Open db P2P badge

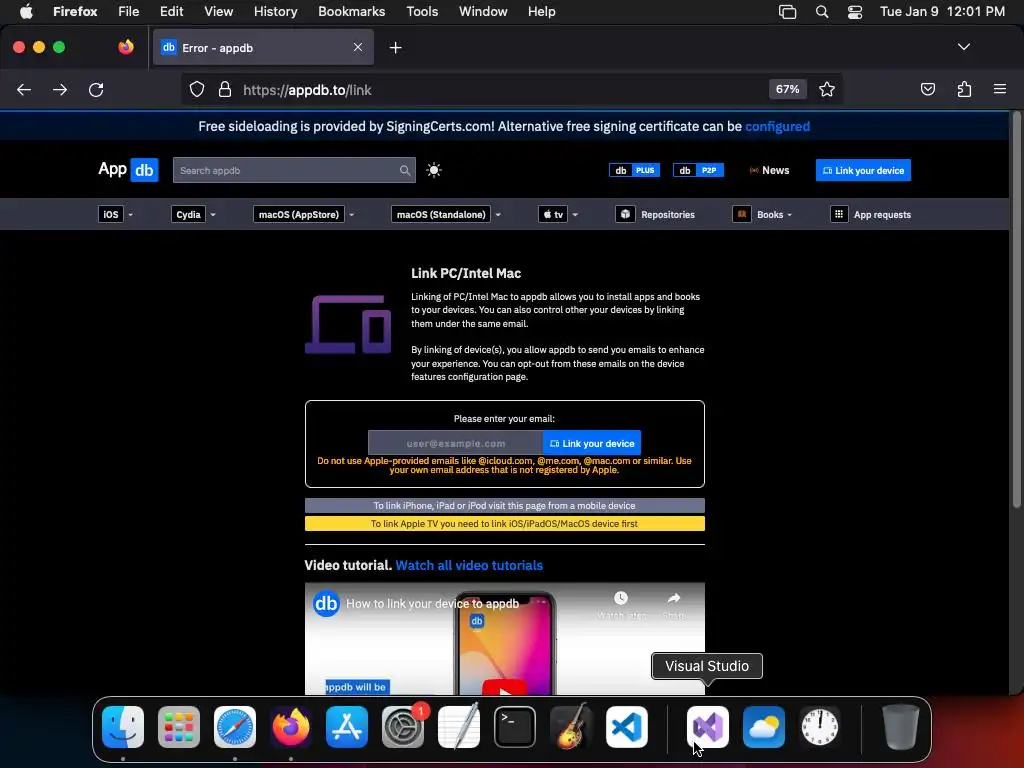(698, 170)
